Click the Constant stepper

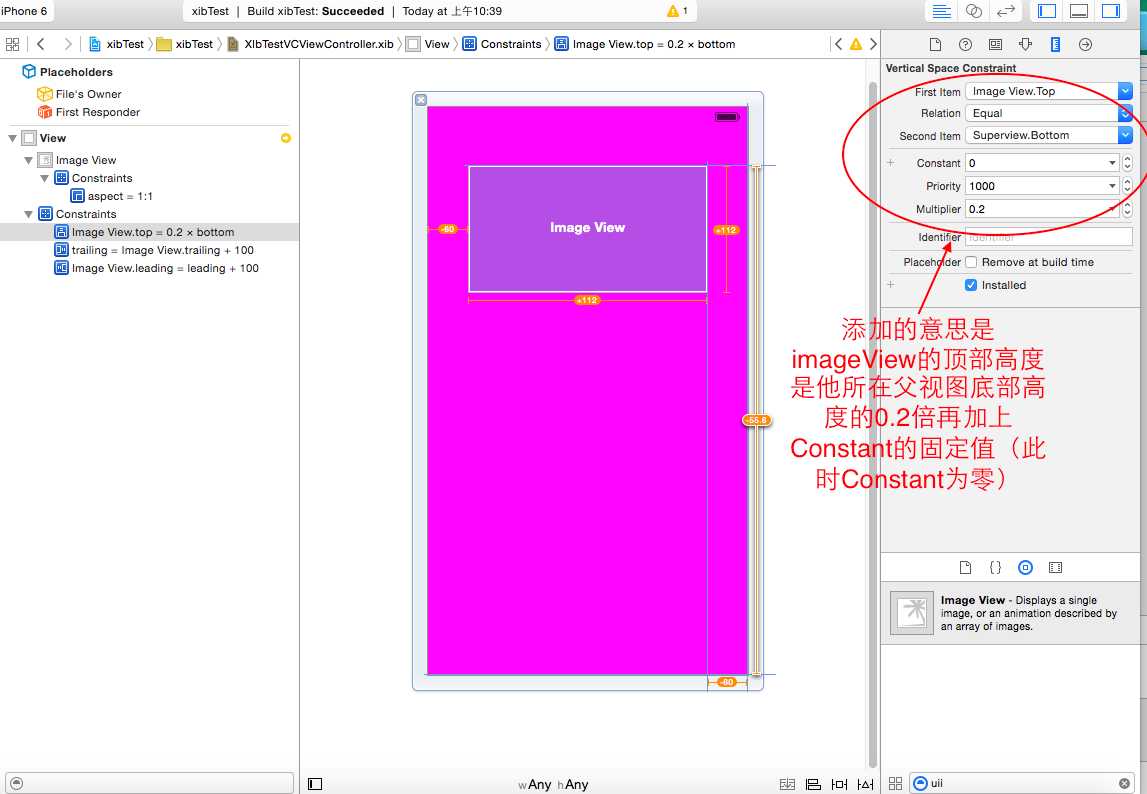[x=1127, y=163]
